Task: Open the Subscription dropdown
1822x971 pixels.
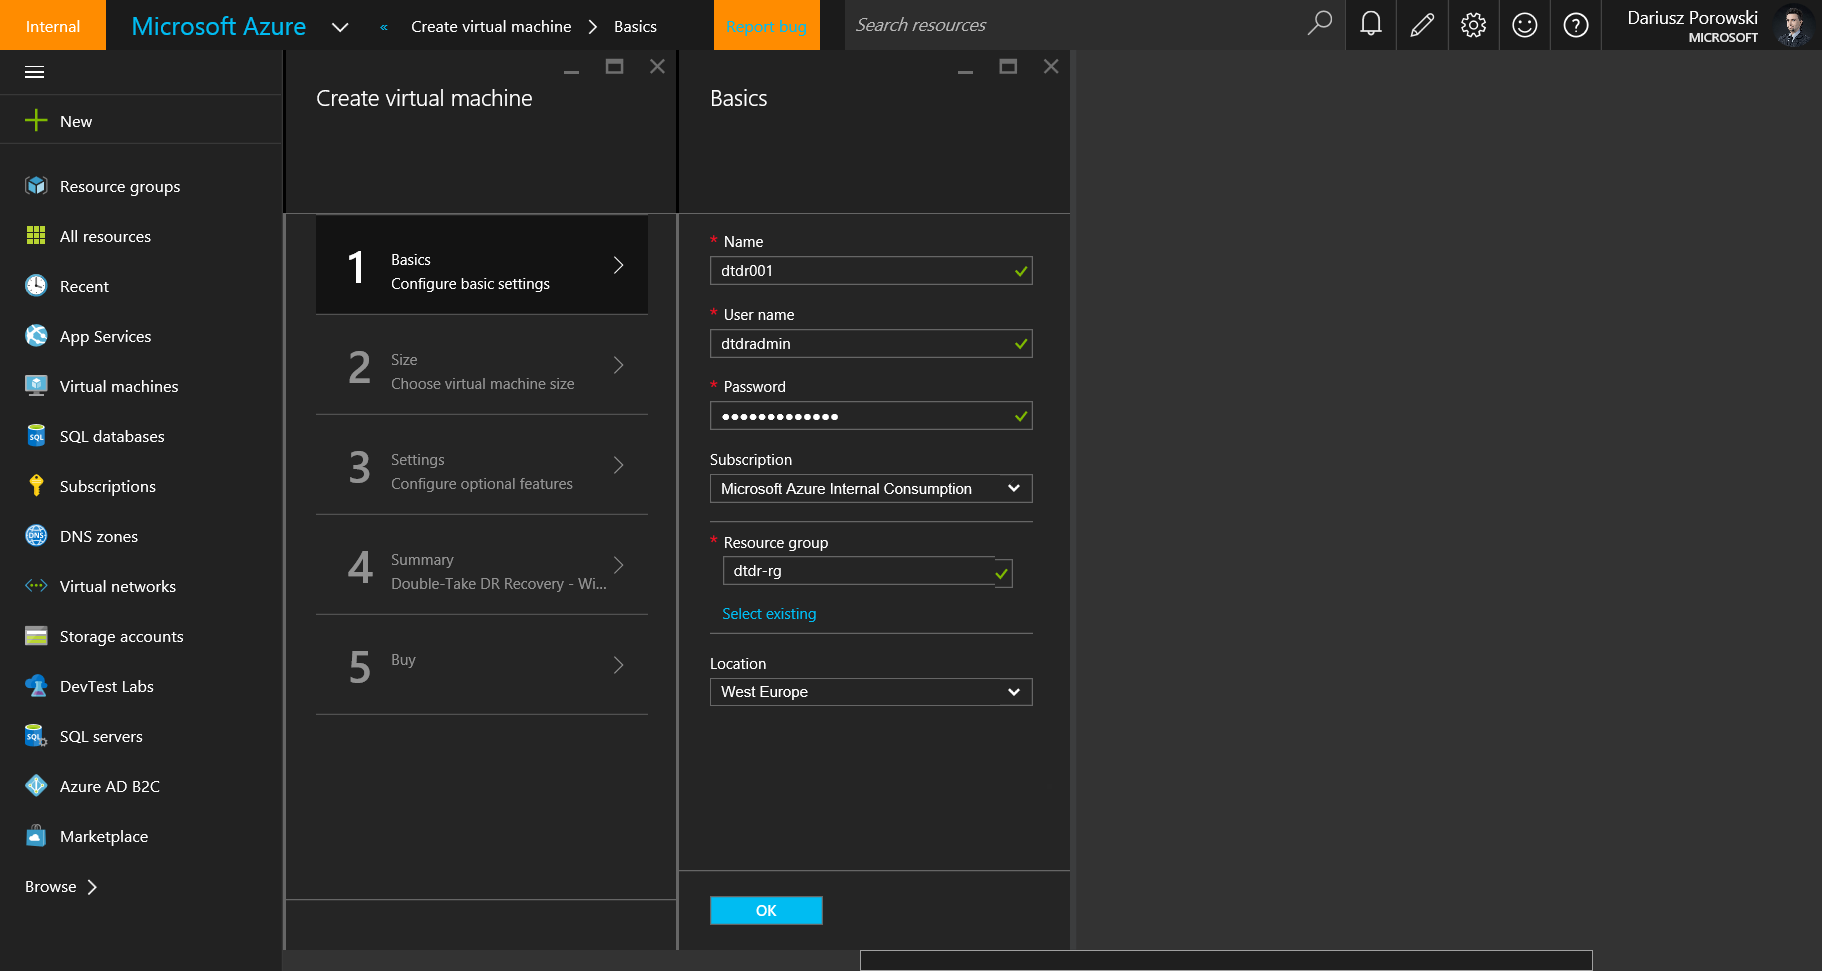Action: [x=871, y=489]
